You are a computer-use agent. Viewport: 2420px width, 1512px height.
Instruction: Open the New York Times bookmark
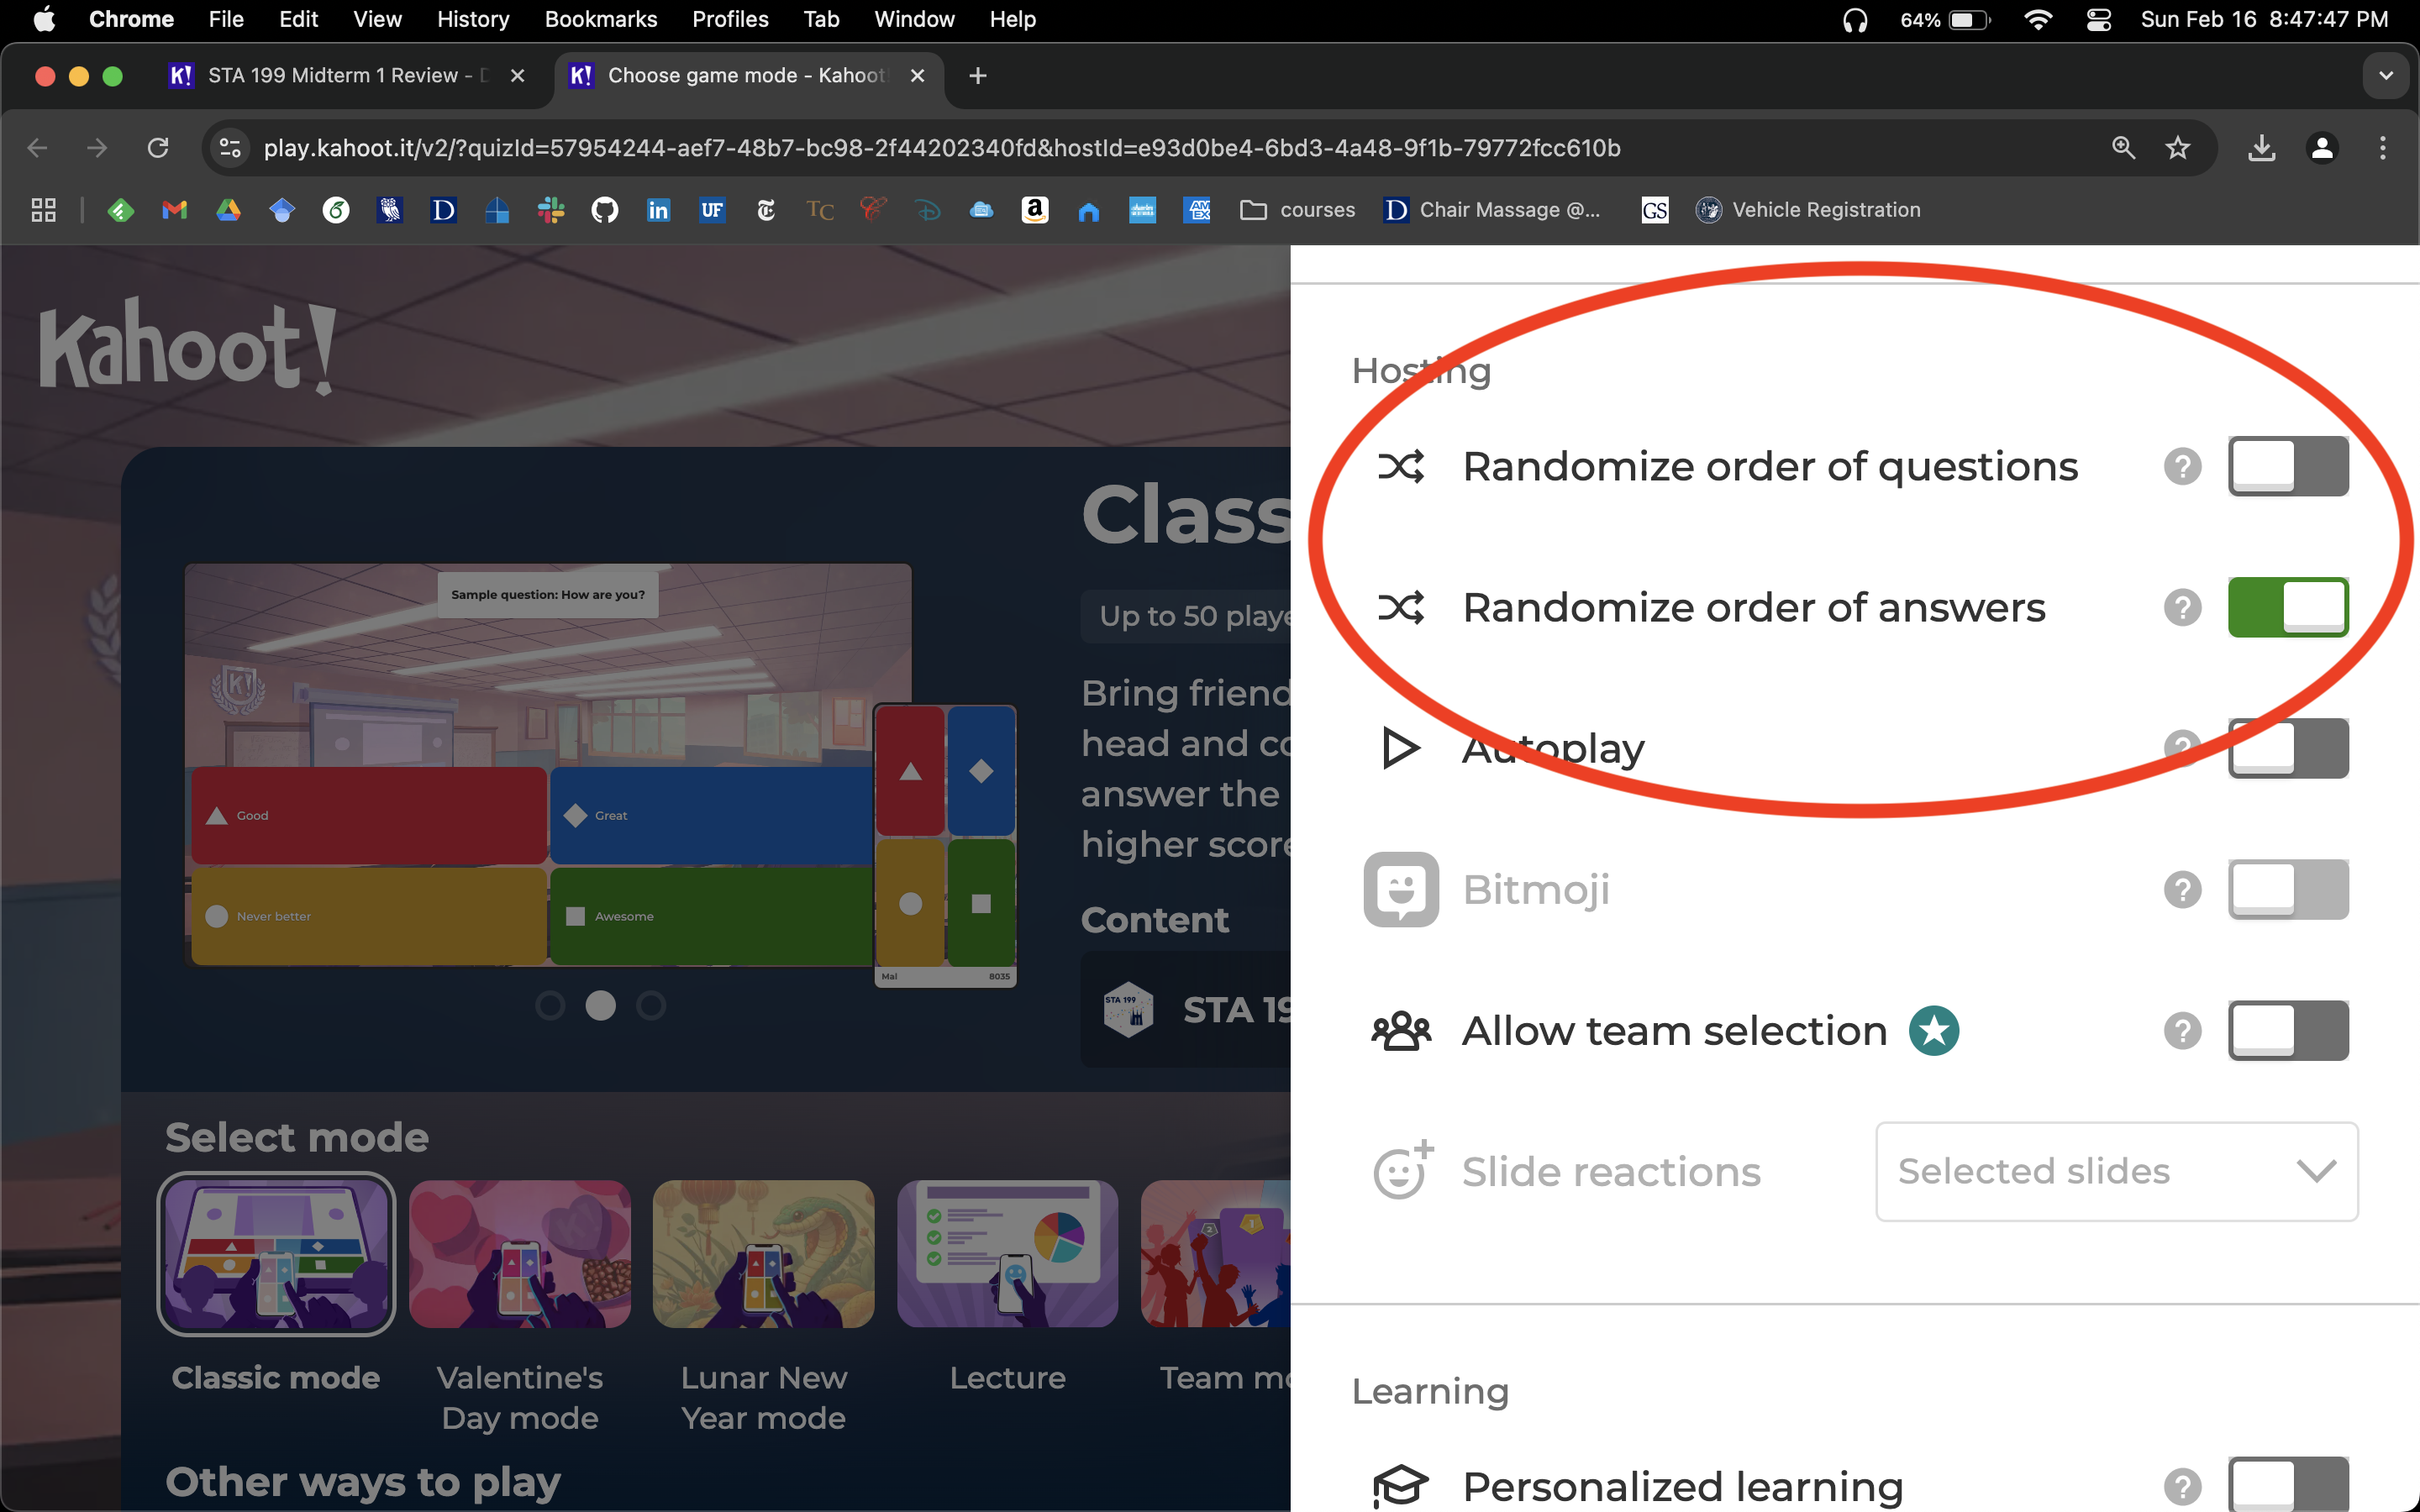click(766, 210)
